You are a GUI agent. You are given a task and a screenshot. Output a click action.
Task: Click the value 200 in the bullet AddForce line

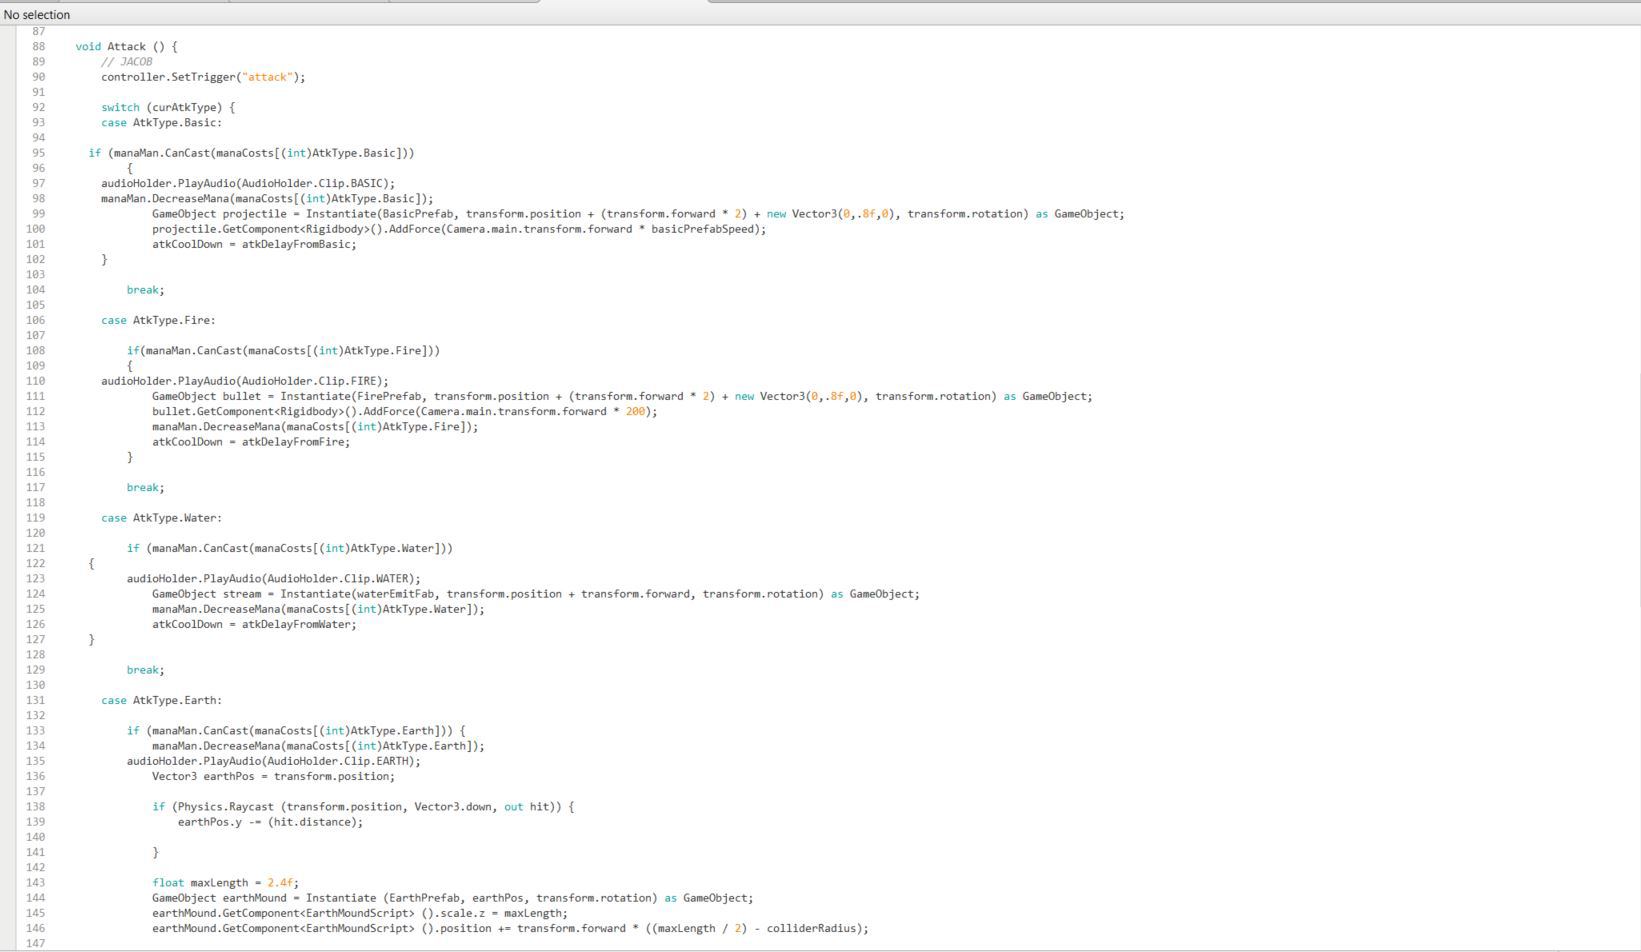click(635, 411)
